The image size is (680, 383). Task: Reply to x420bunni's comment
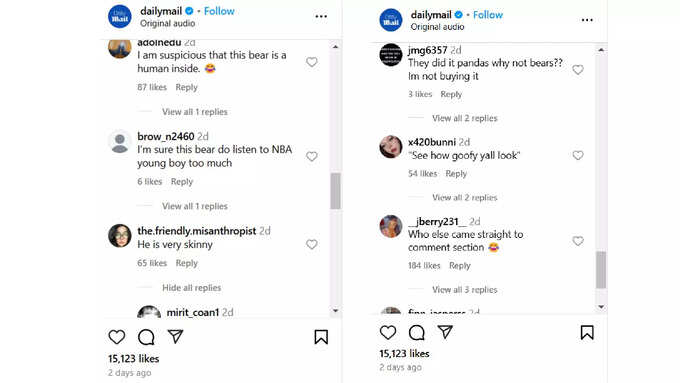point(456,173)
